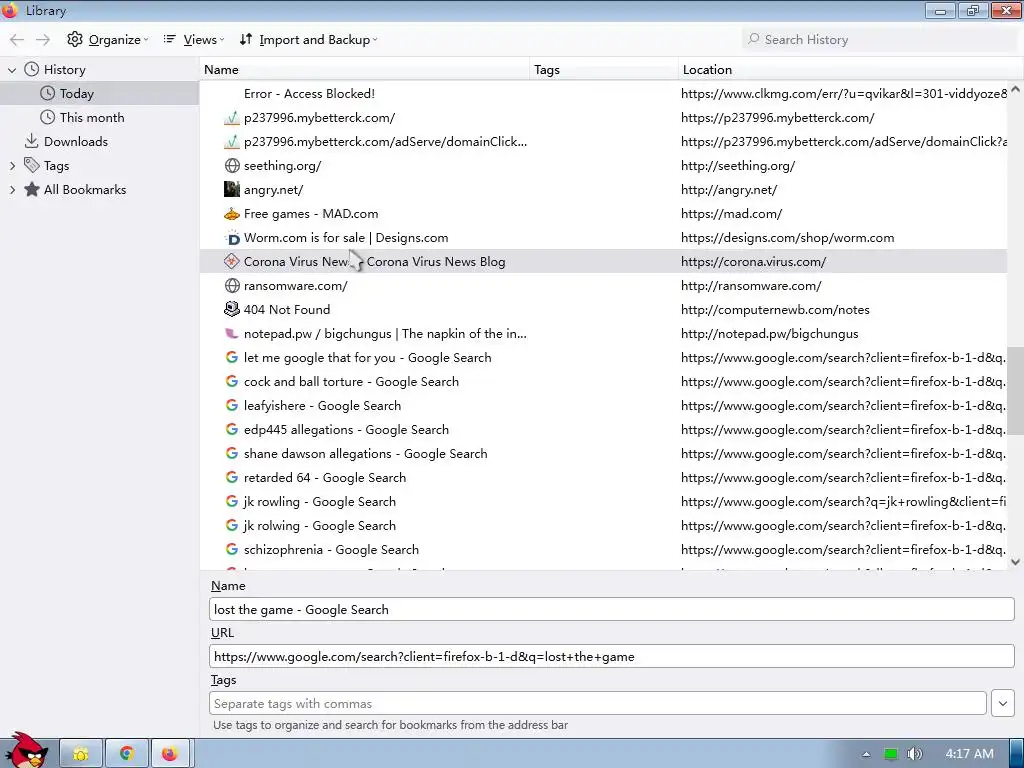Click the notepad.pw bigchungus favicon
This screenshot has width=1024, height=768.
tap(232, 334)
